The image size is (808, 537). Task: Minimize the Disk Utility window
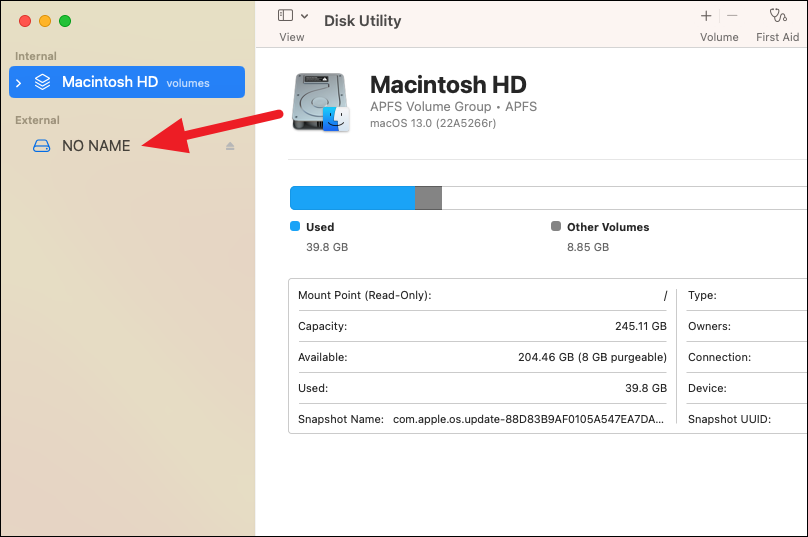point(45,21)
